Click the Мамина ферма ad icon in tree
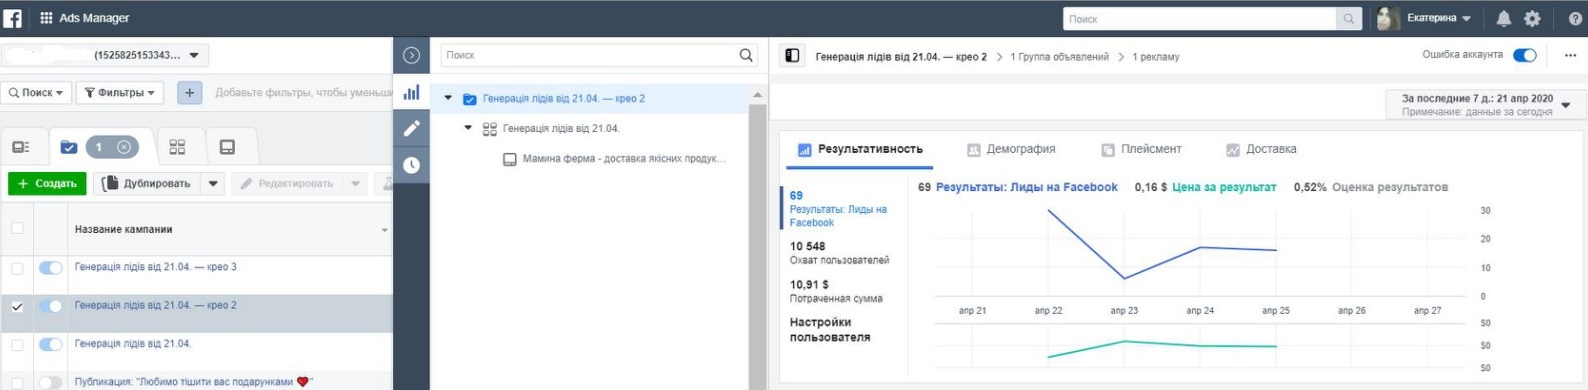Screen dimensions: 1588x390 (509, 159)
